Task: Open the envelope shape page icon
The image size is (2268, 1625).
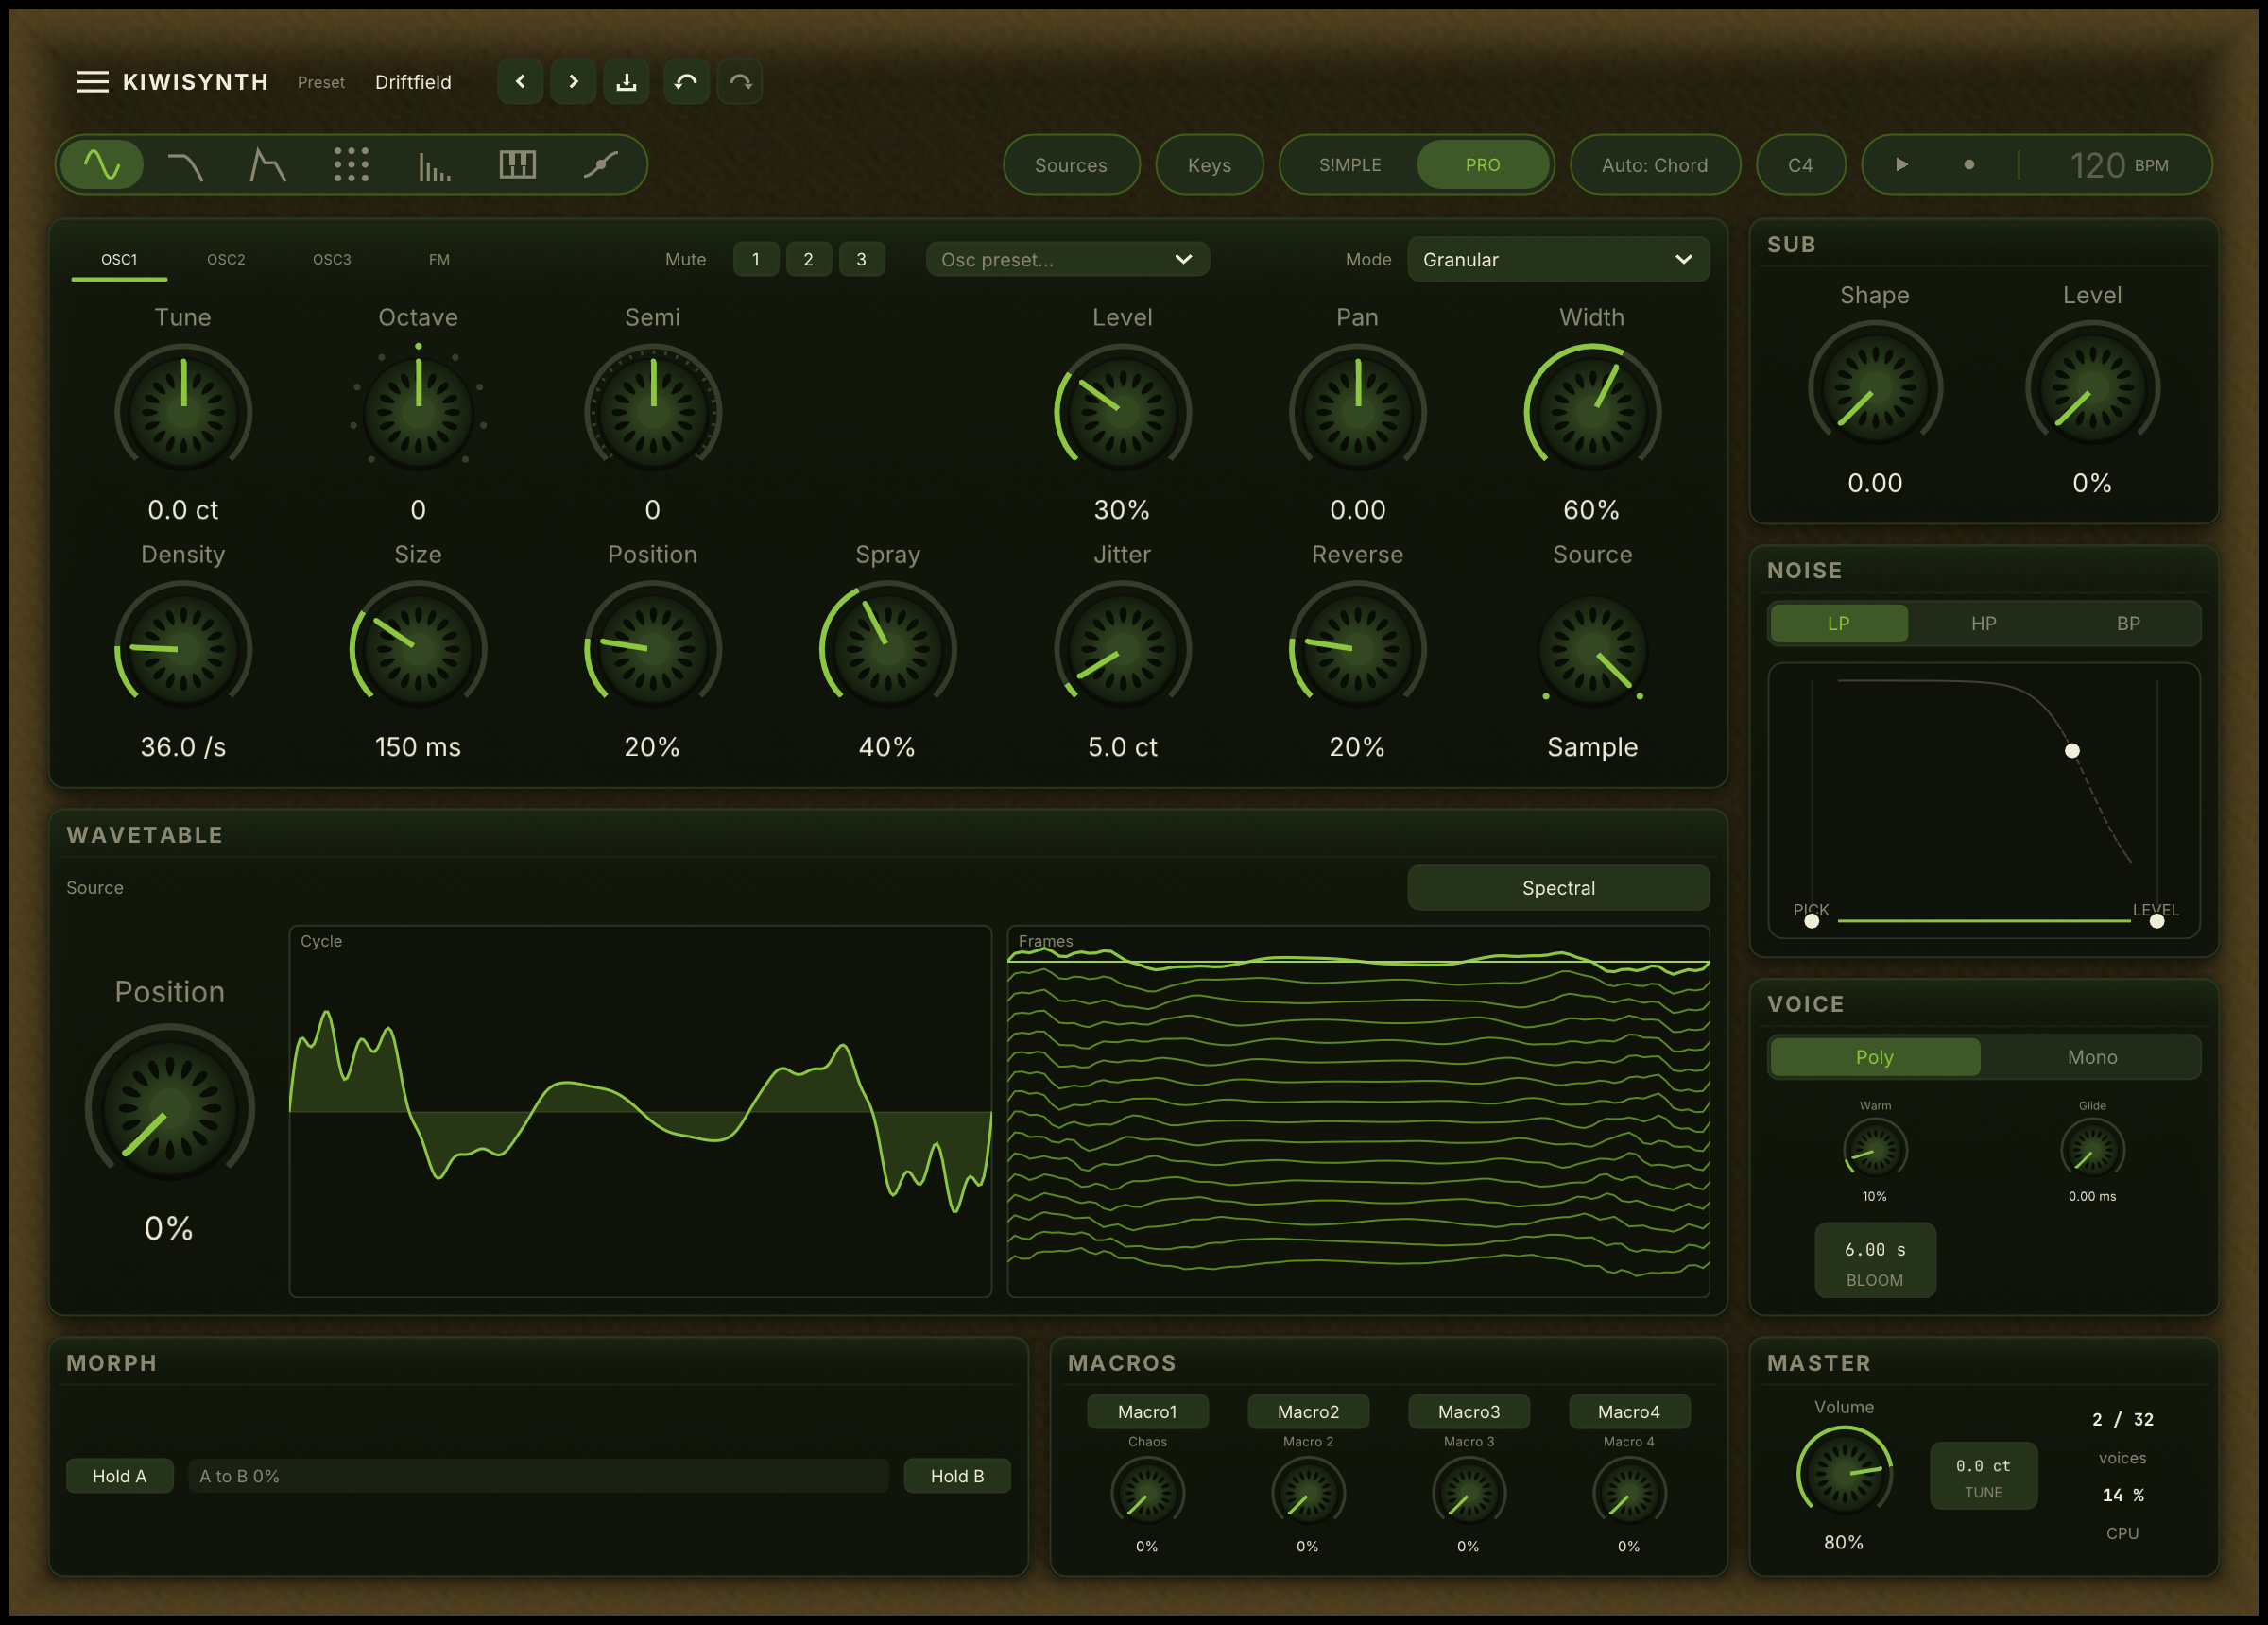Action: click(x=267, y=165)
